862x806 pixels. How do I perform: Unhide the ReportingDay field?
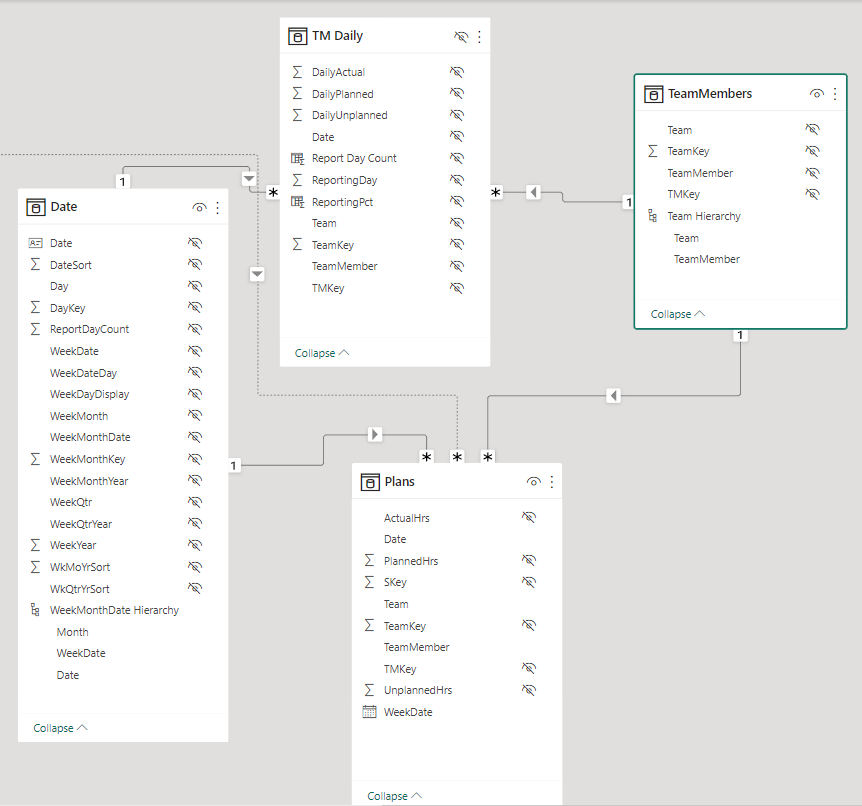coord(457,180)
